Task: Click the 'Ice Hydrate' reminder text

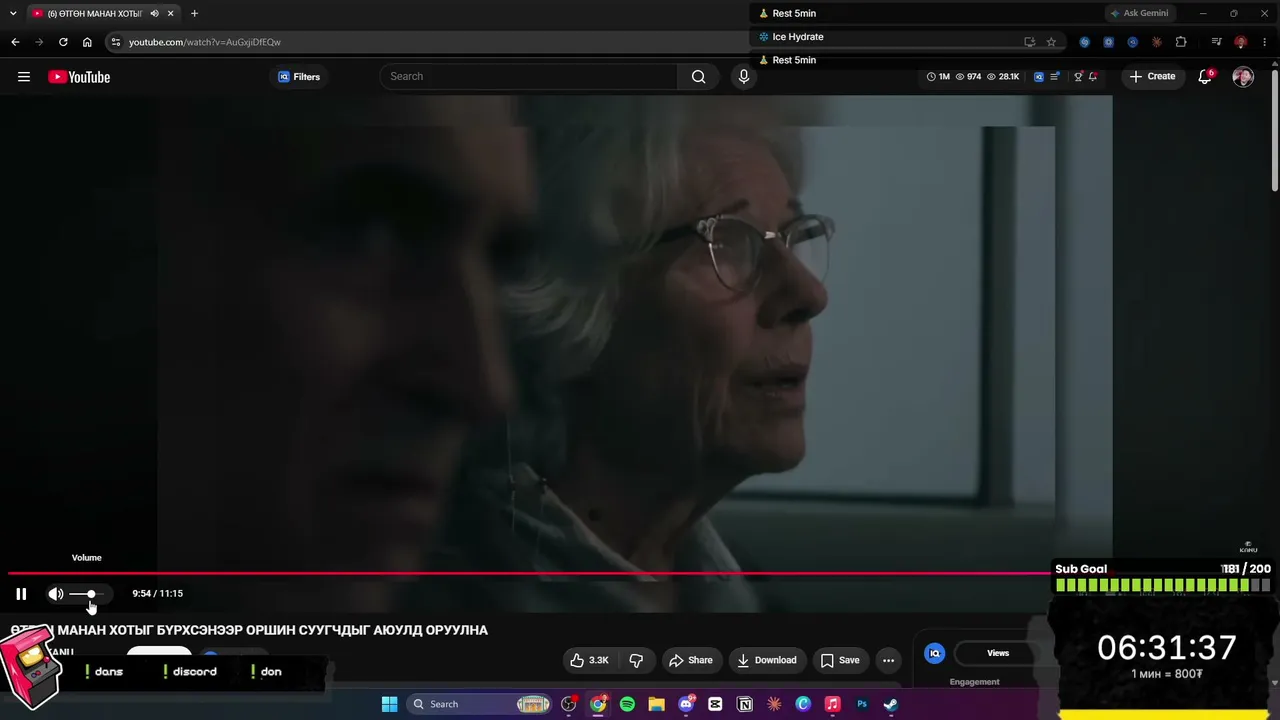Action: point(798,37)
